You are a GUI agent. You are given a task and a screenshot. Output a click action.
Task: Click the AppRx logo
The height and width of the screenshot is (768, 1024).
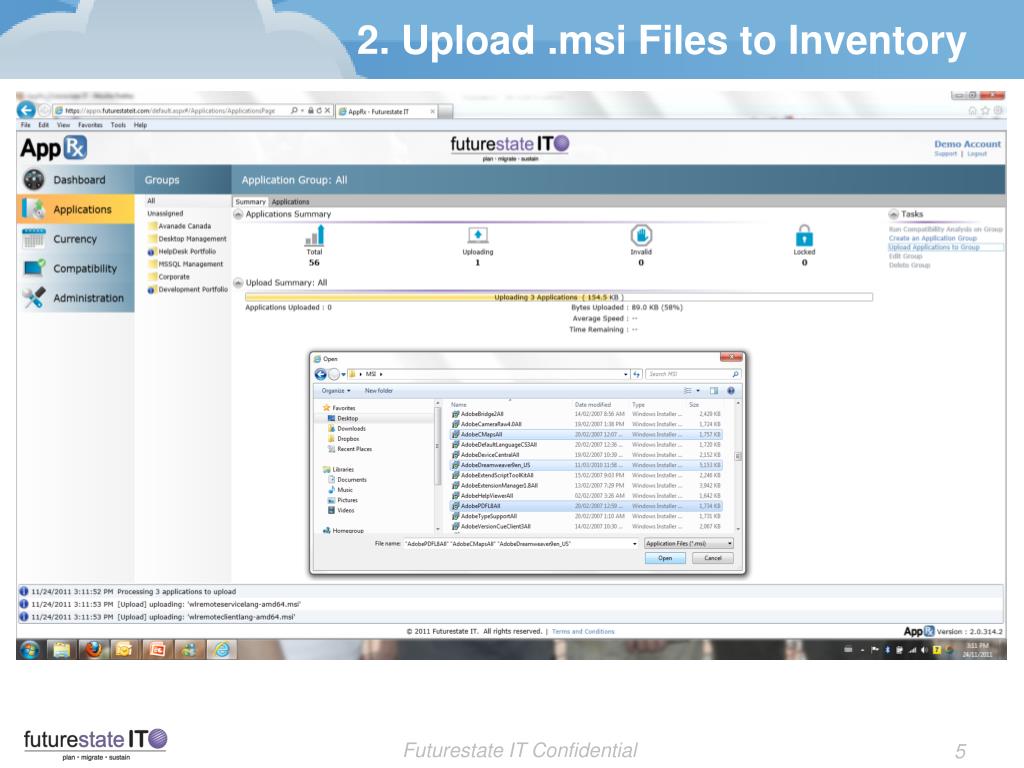click(x=53, y=148)
